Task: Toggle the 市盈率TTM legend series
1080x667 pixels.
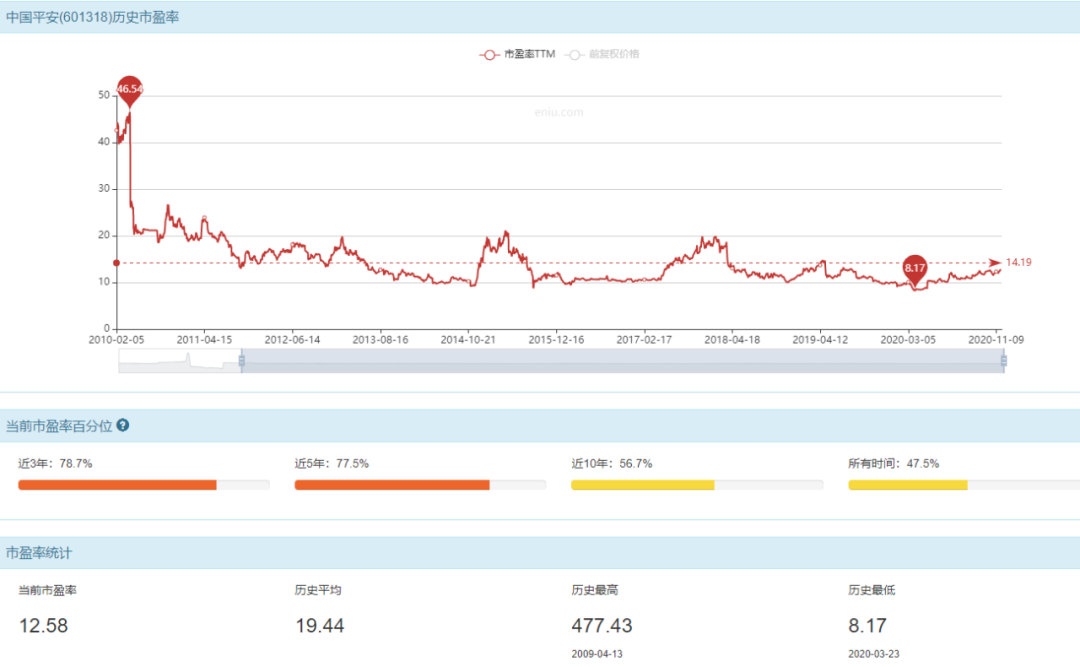Action: (x=517, y=54)
